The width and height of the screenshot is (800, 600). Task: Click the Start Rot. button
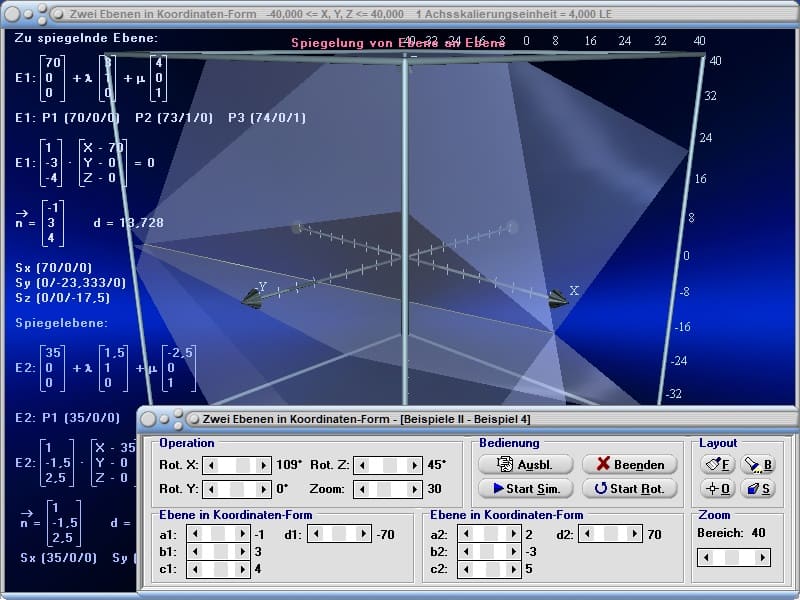pos(630,488)
